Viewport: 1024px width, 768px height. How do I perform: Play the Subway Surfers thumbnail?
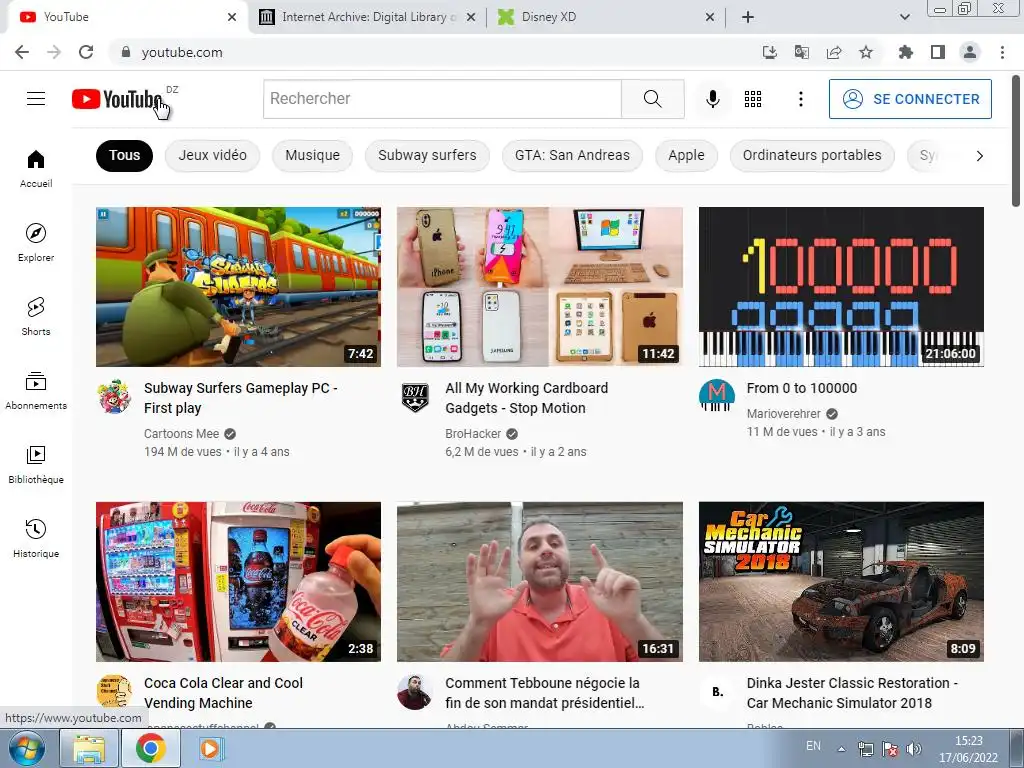(x=238, y=287)
